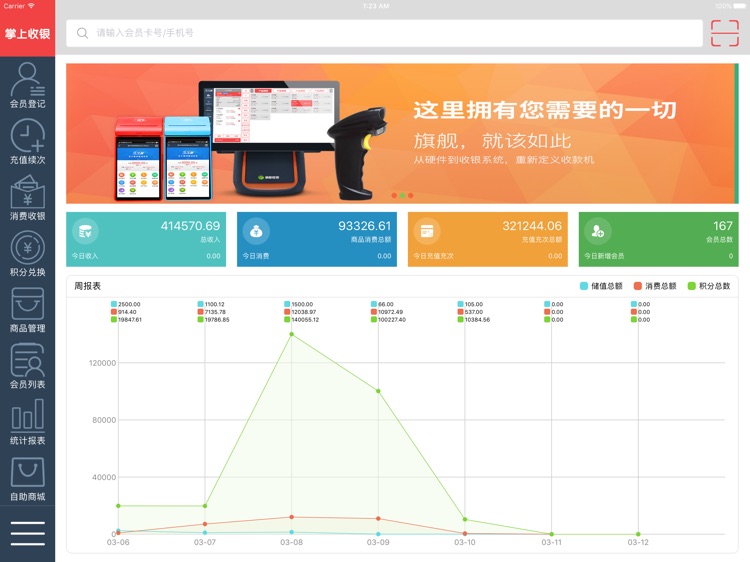Toggle 储值总额 legend series
The width and height of the screenshot is (750, 562).
601,286
